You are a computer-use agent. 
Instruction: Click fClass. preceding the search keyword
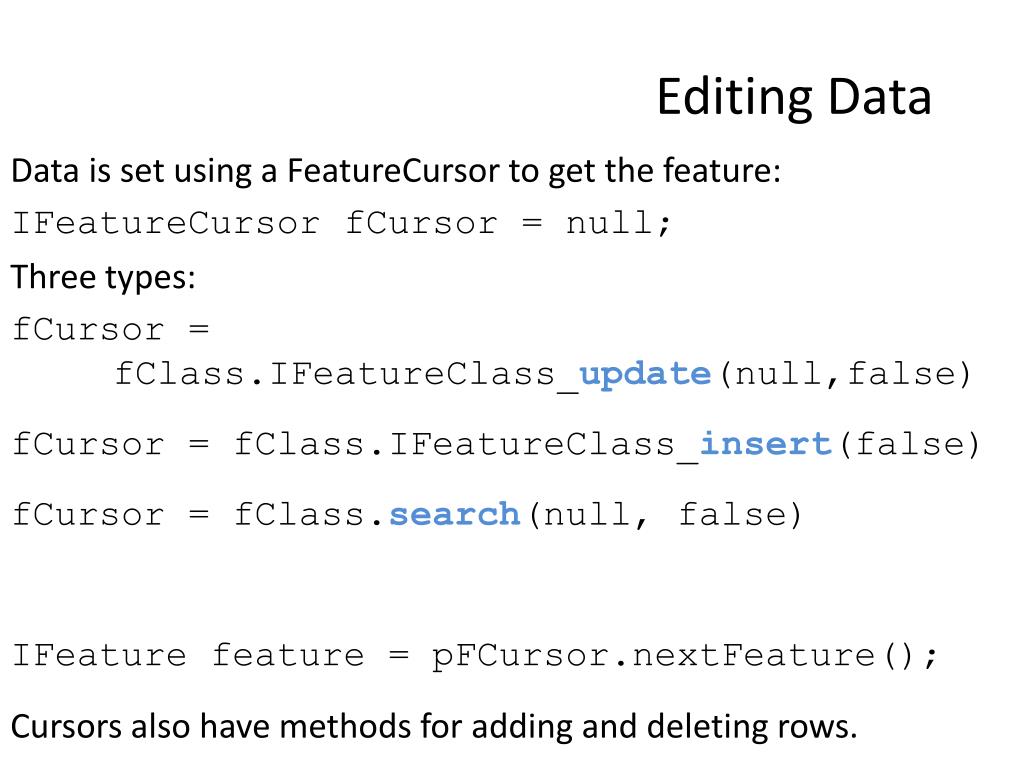pyautogui.click(x=311, y=515)
